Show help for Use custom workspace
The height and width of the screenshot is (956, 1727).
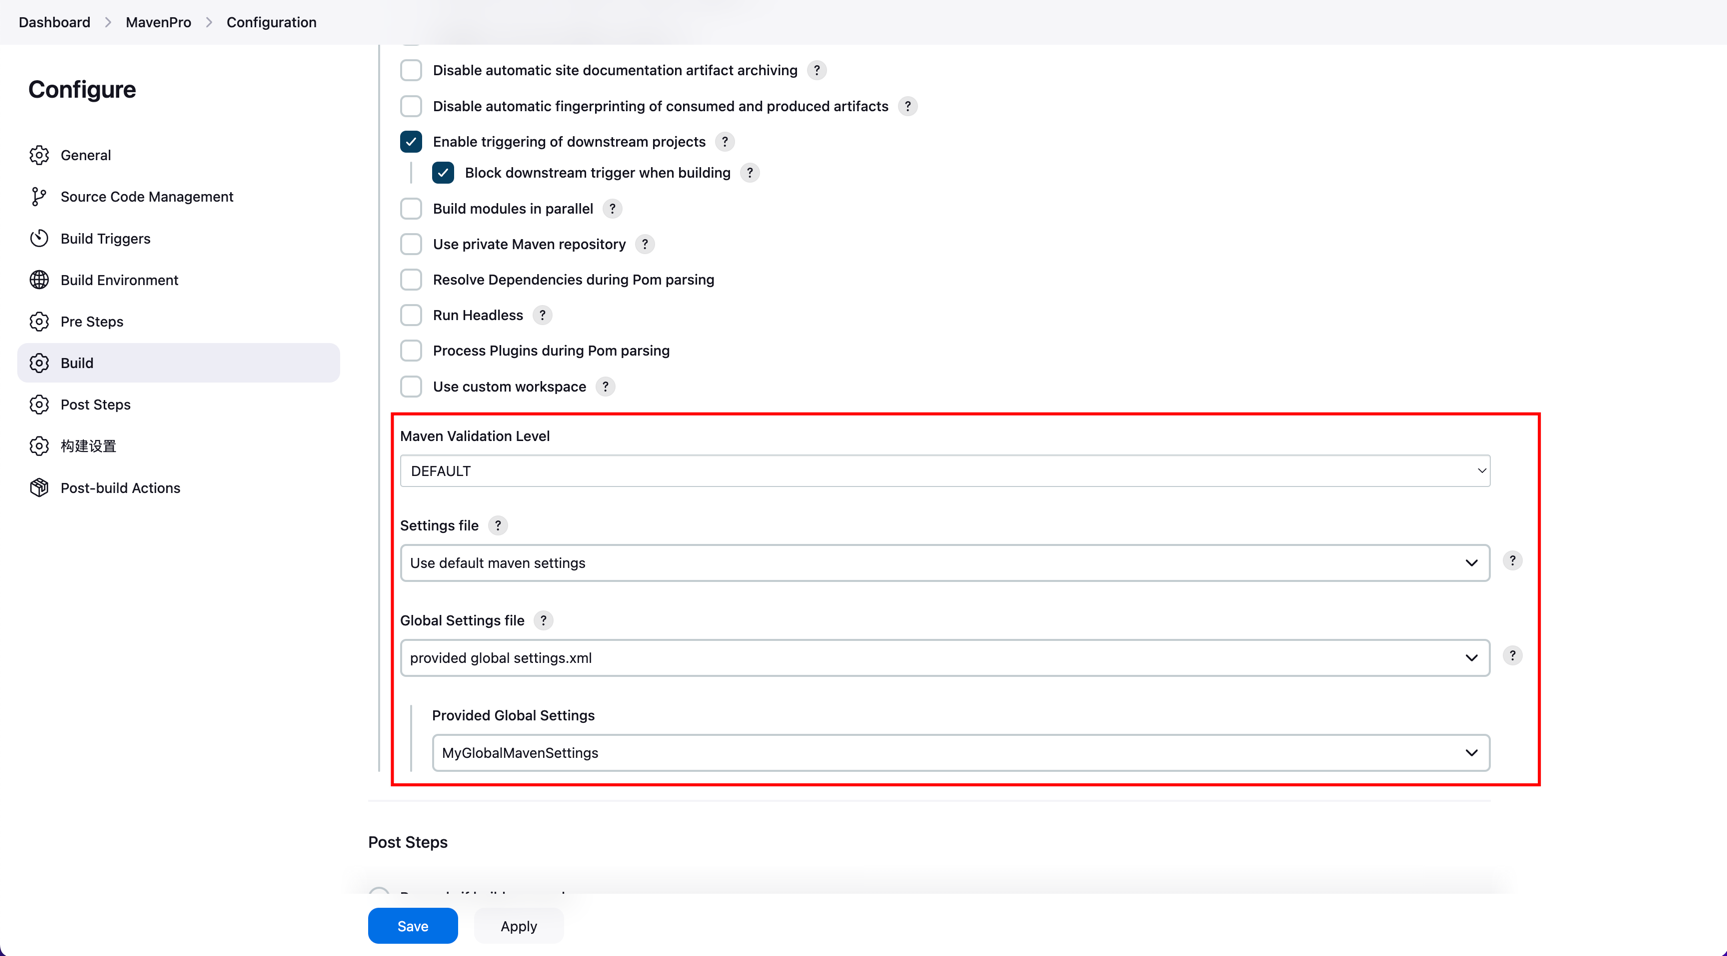coord(605,387)
